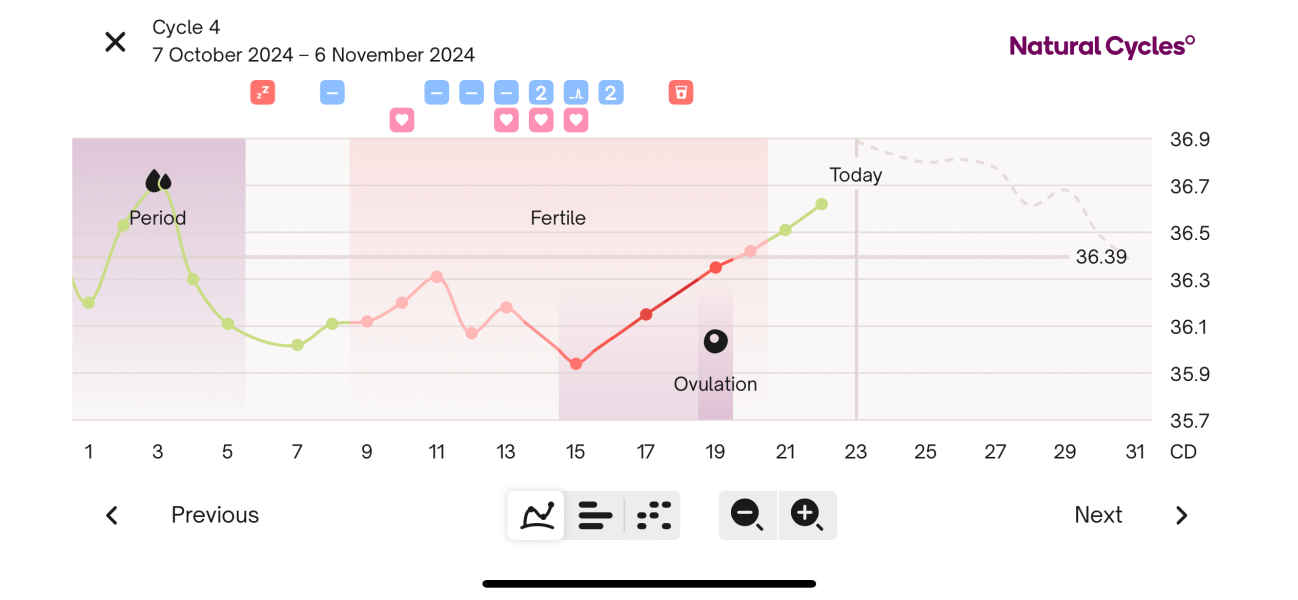This screenshot has height=600, width=1298.
Task: Click the red sleep (zZ) data icon
Action: point(262,92)
